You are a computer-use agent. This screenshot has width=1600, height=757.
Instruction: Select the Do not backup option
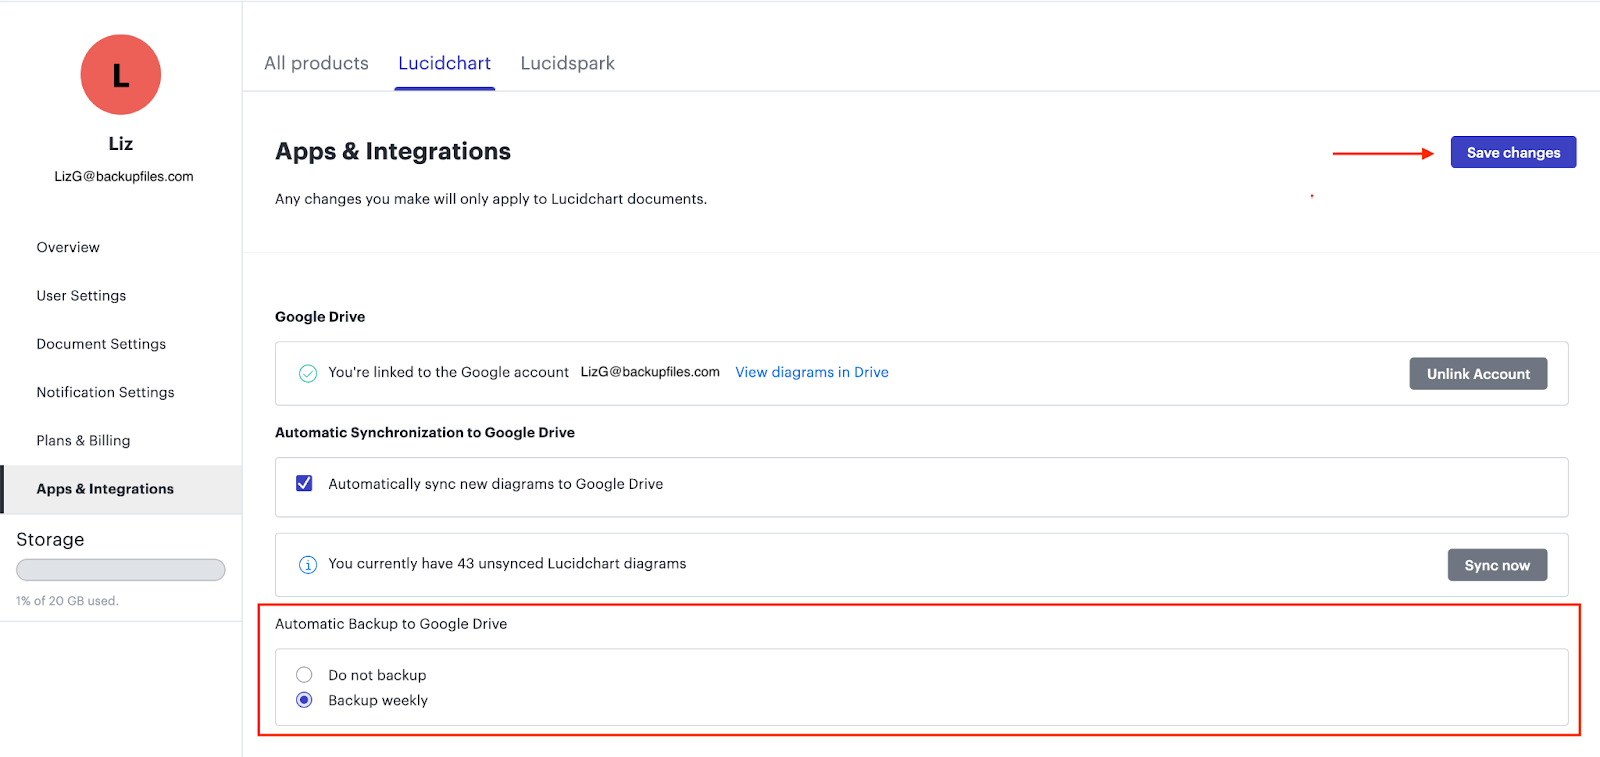pos(304,675)
